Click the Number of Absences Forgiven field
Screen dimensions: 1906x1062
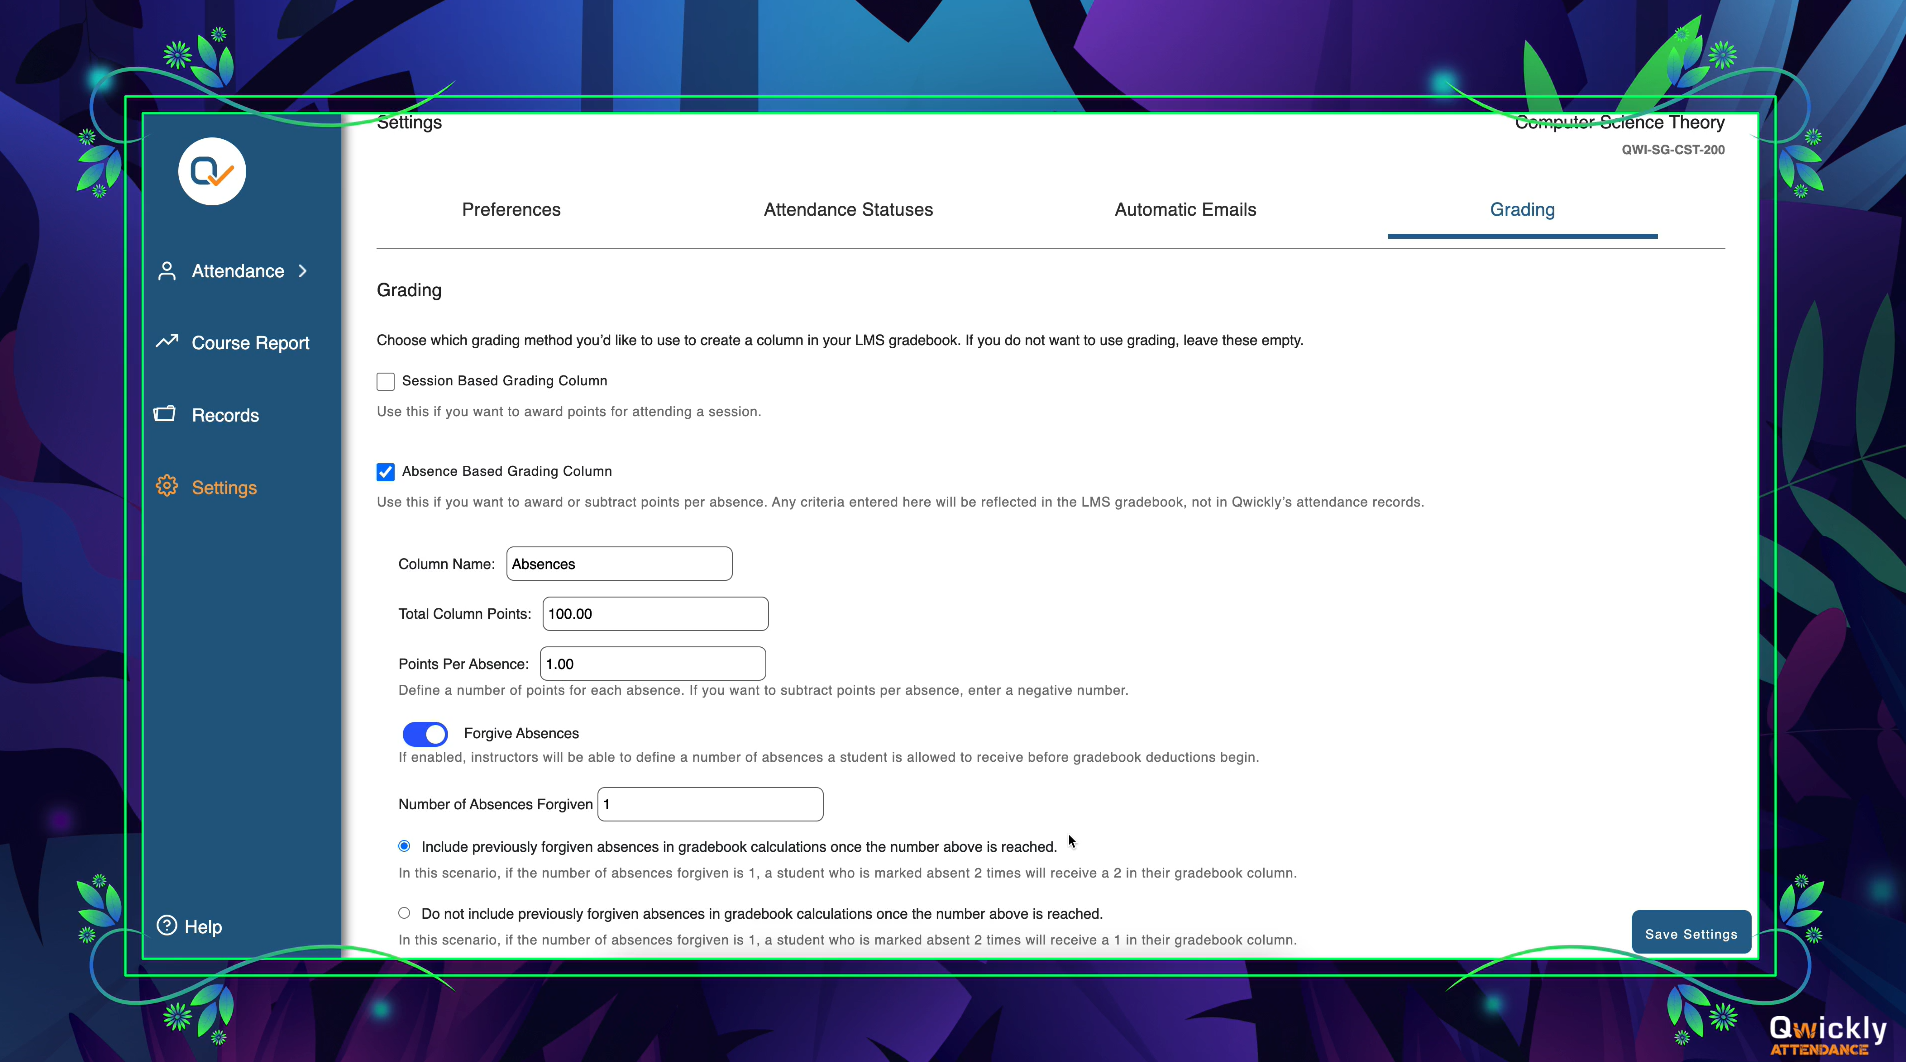(710, 804)
